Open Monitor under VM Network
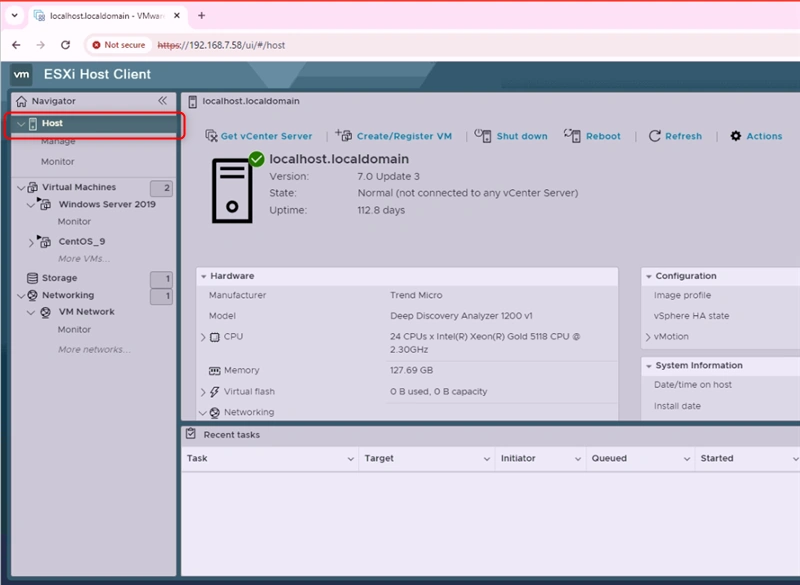The height and width of the screenshot is (585, 800). pyautogui.click(x=74, y=330)
